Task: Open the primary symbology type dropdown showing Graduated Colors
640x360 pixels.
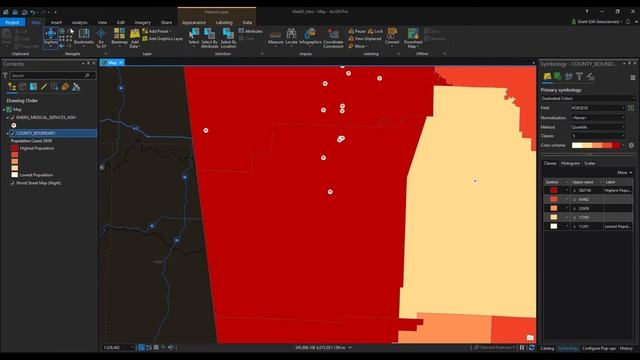Action: 588,98
